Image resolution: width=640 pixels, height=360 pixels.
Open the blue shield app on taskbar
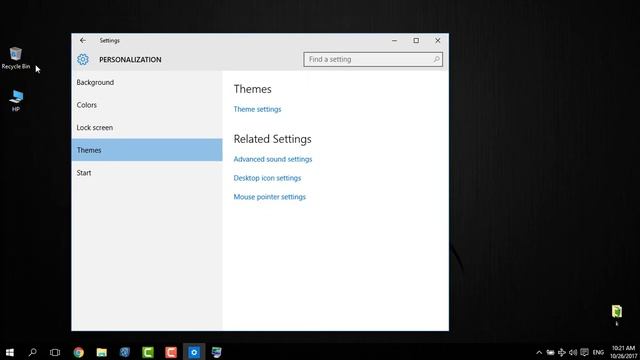pos(125,352)
